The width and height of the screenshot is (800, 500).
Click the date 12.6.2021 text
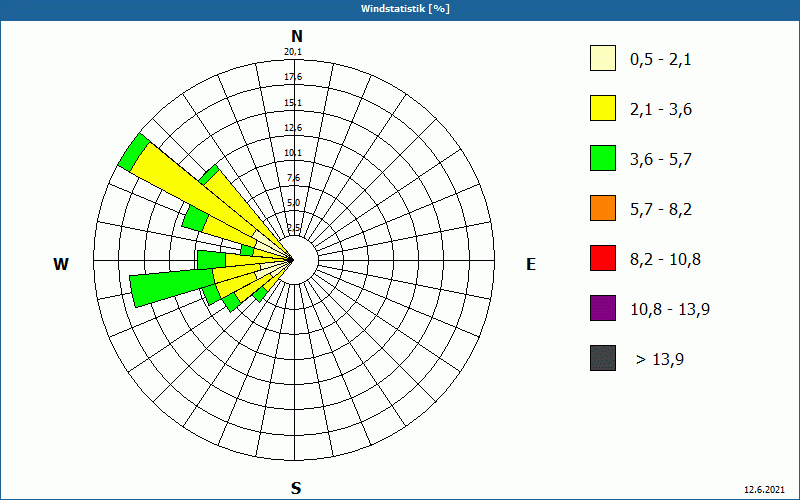coord(764,490)
